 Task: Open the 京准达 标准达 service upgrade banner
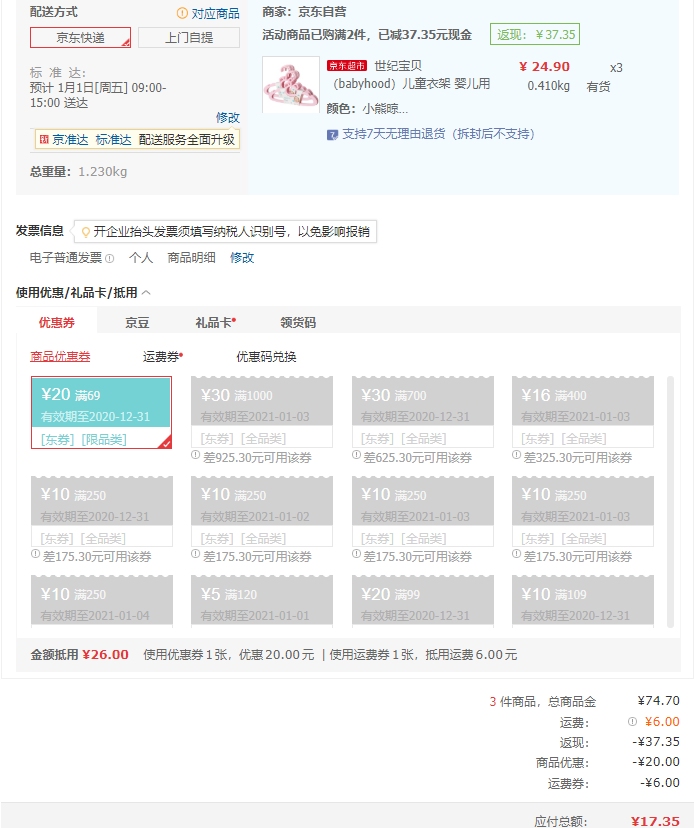point(137,139)
